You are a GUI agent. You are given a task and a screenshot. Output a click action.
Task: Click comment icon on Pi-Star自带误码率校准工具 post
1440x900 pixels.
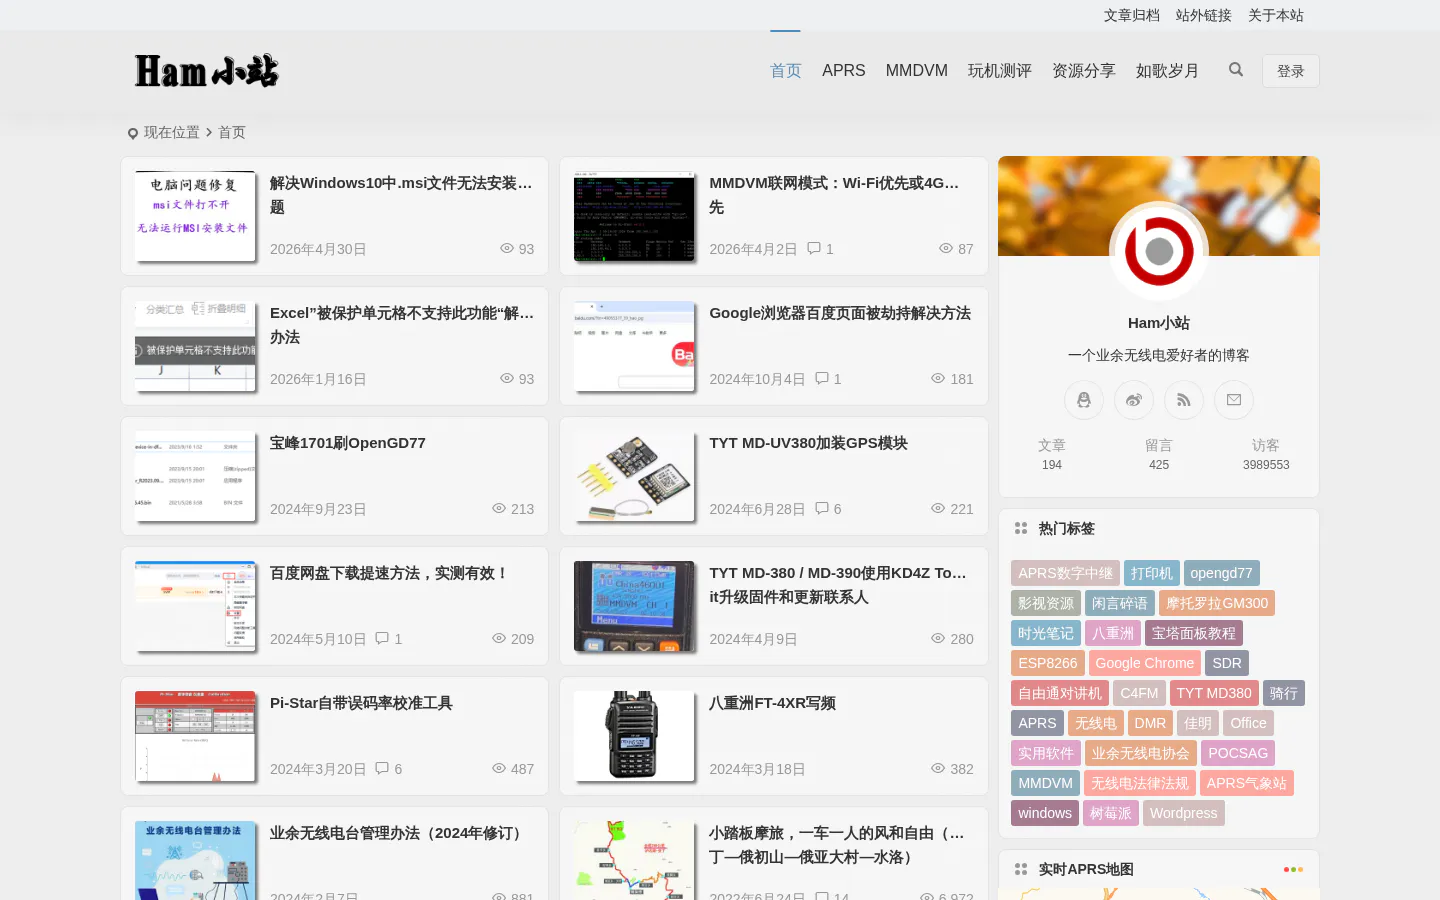(382, 768)
